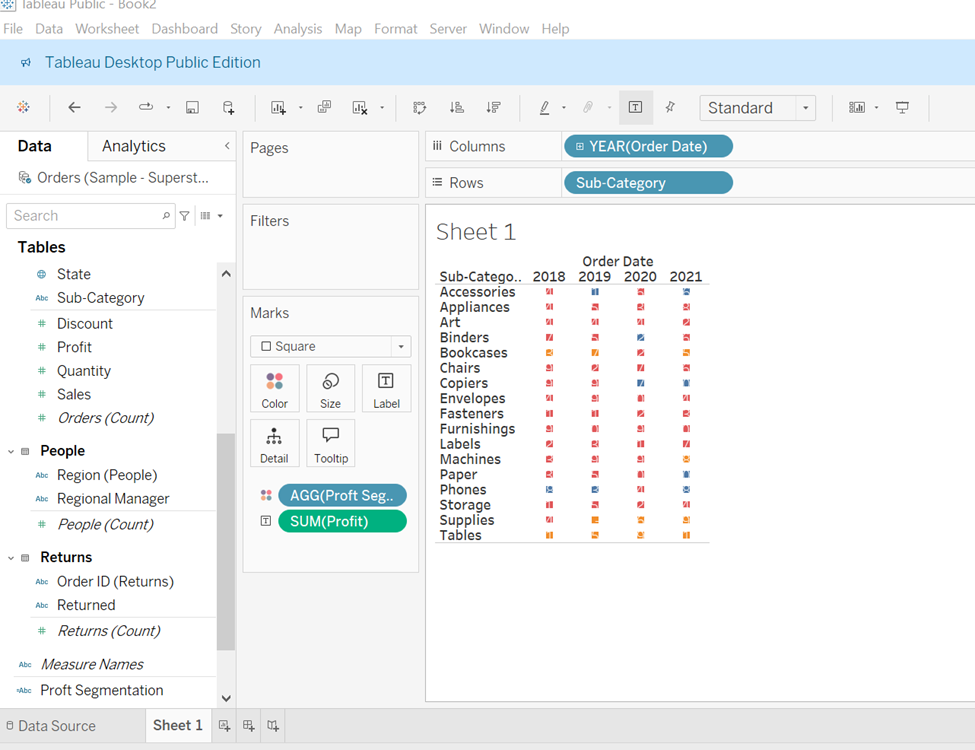Click the Undo back arrow
Viewport: 975px width, 750px height.
click(75, 108)
